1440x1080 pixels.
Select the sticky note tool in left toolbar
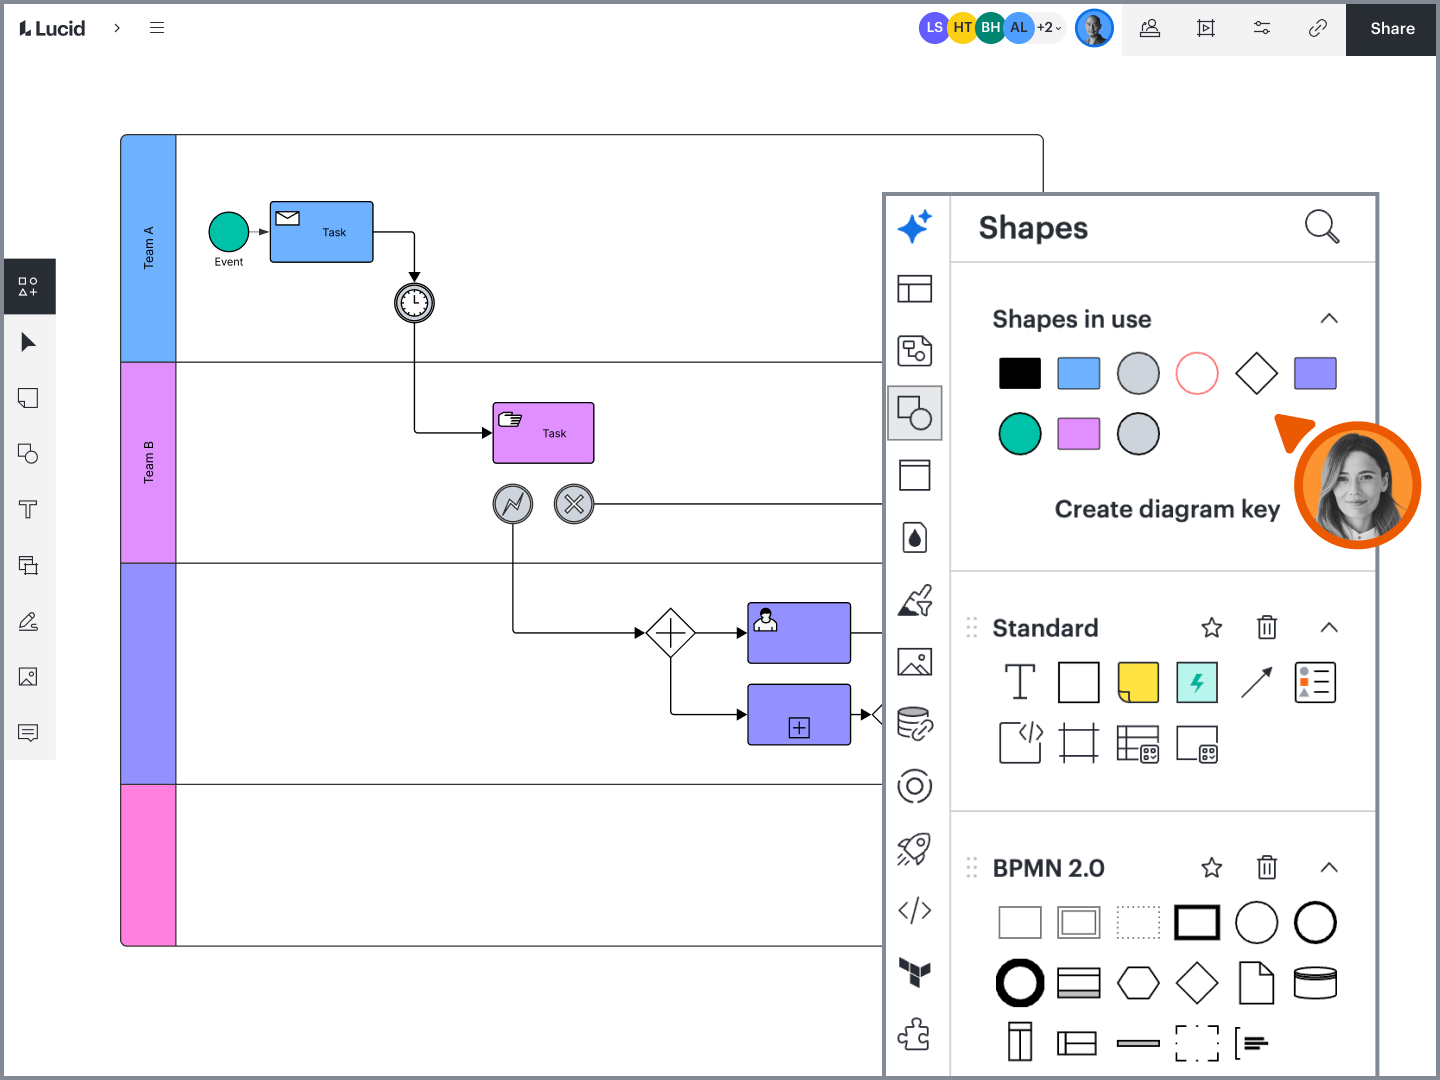tap(28, 398)
